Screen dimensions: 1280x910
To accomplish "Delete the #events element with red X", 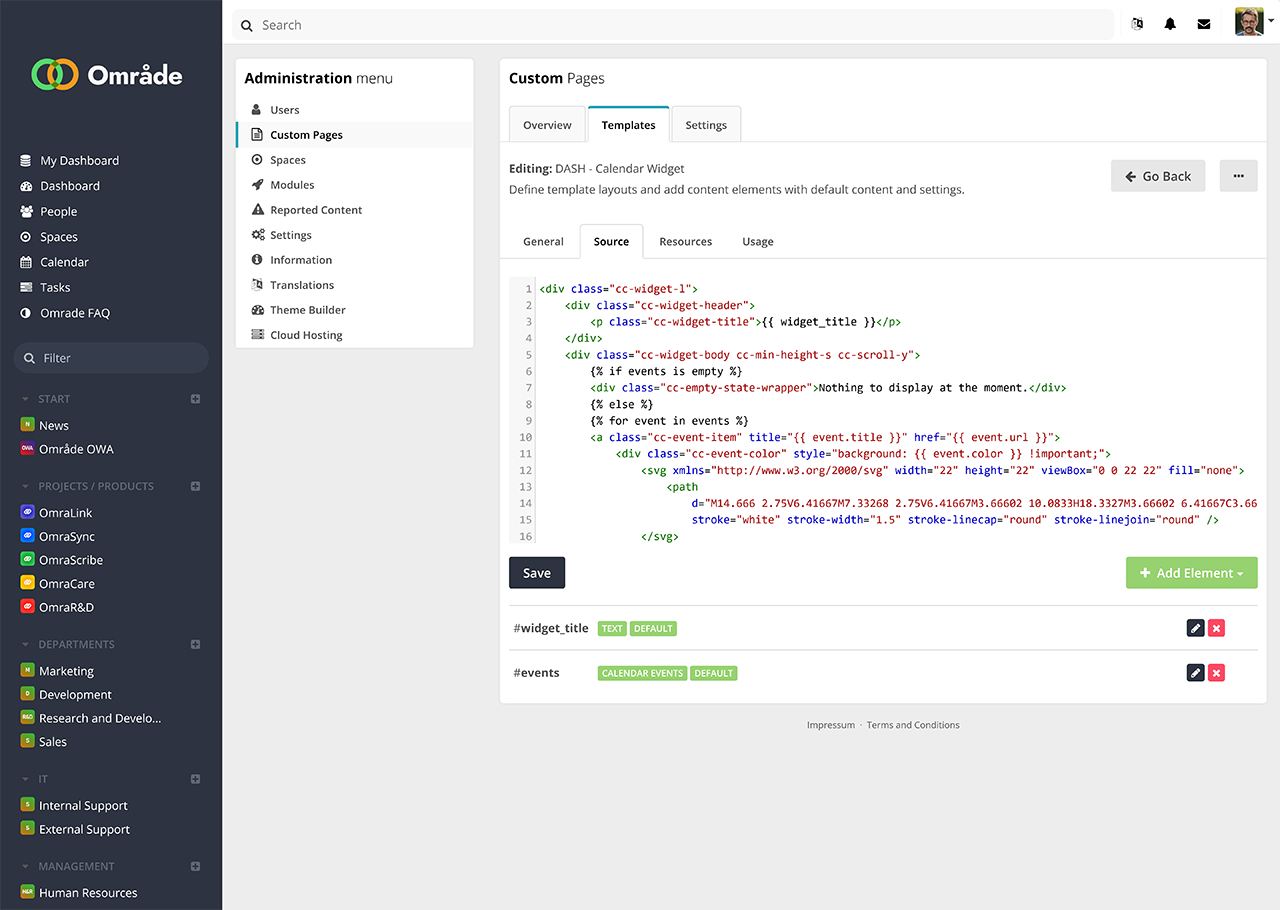I will coord(1216,673).
